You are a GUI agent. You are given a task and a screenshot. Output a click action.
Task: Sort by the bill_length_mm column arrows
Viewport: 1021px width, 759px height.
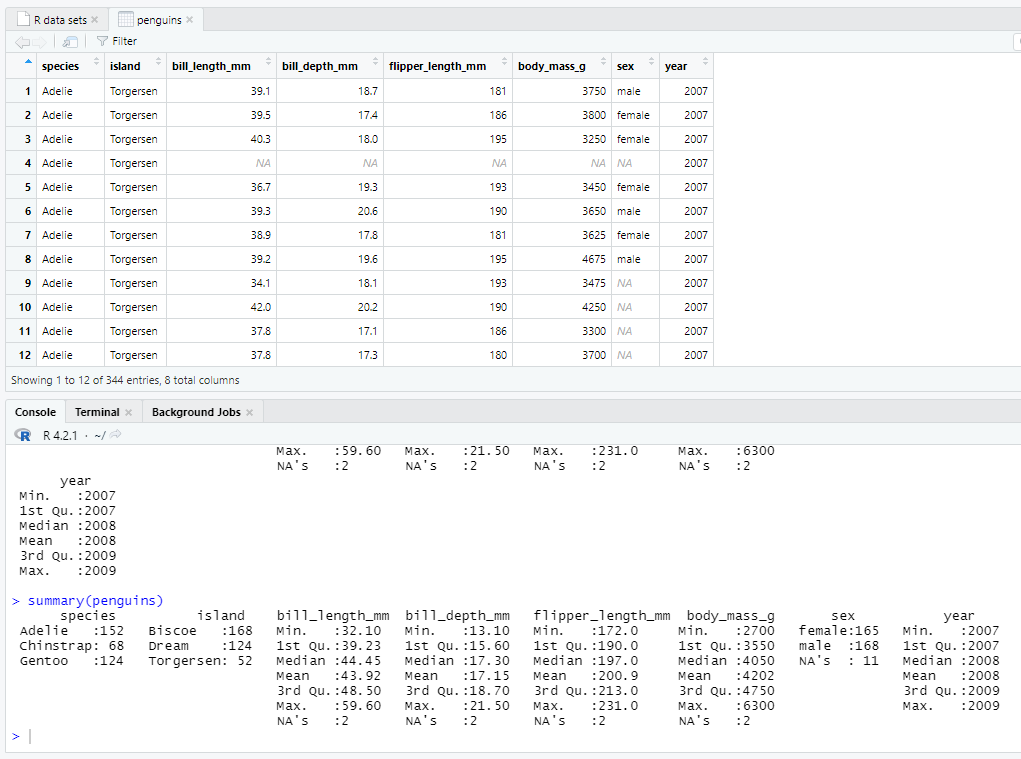(x=268, y=62)
